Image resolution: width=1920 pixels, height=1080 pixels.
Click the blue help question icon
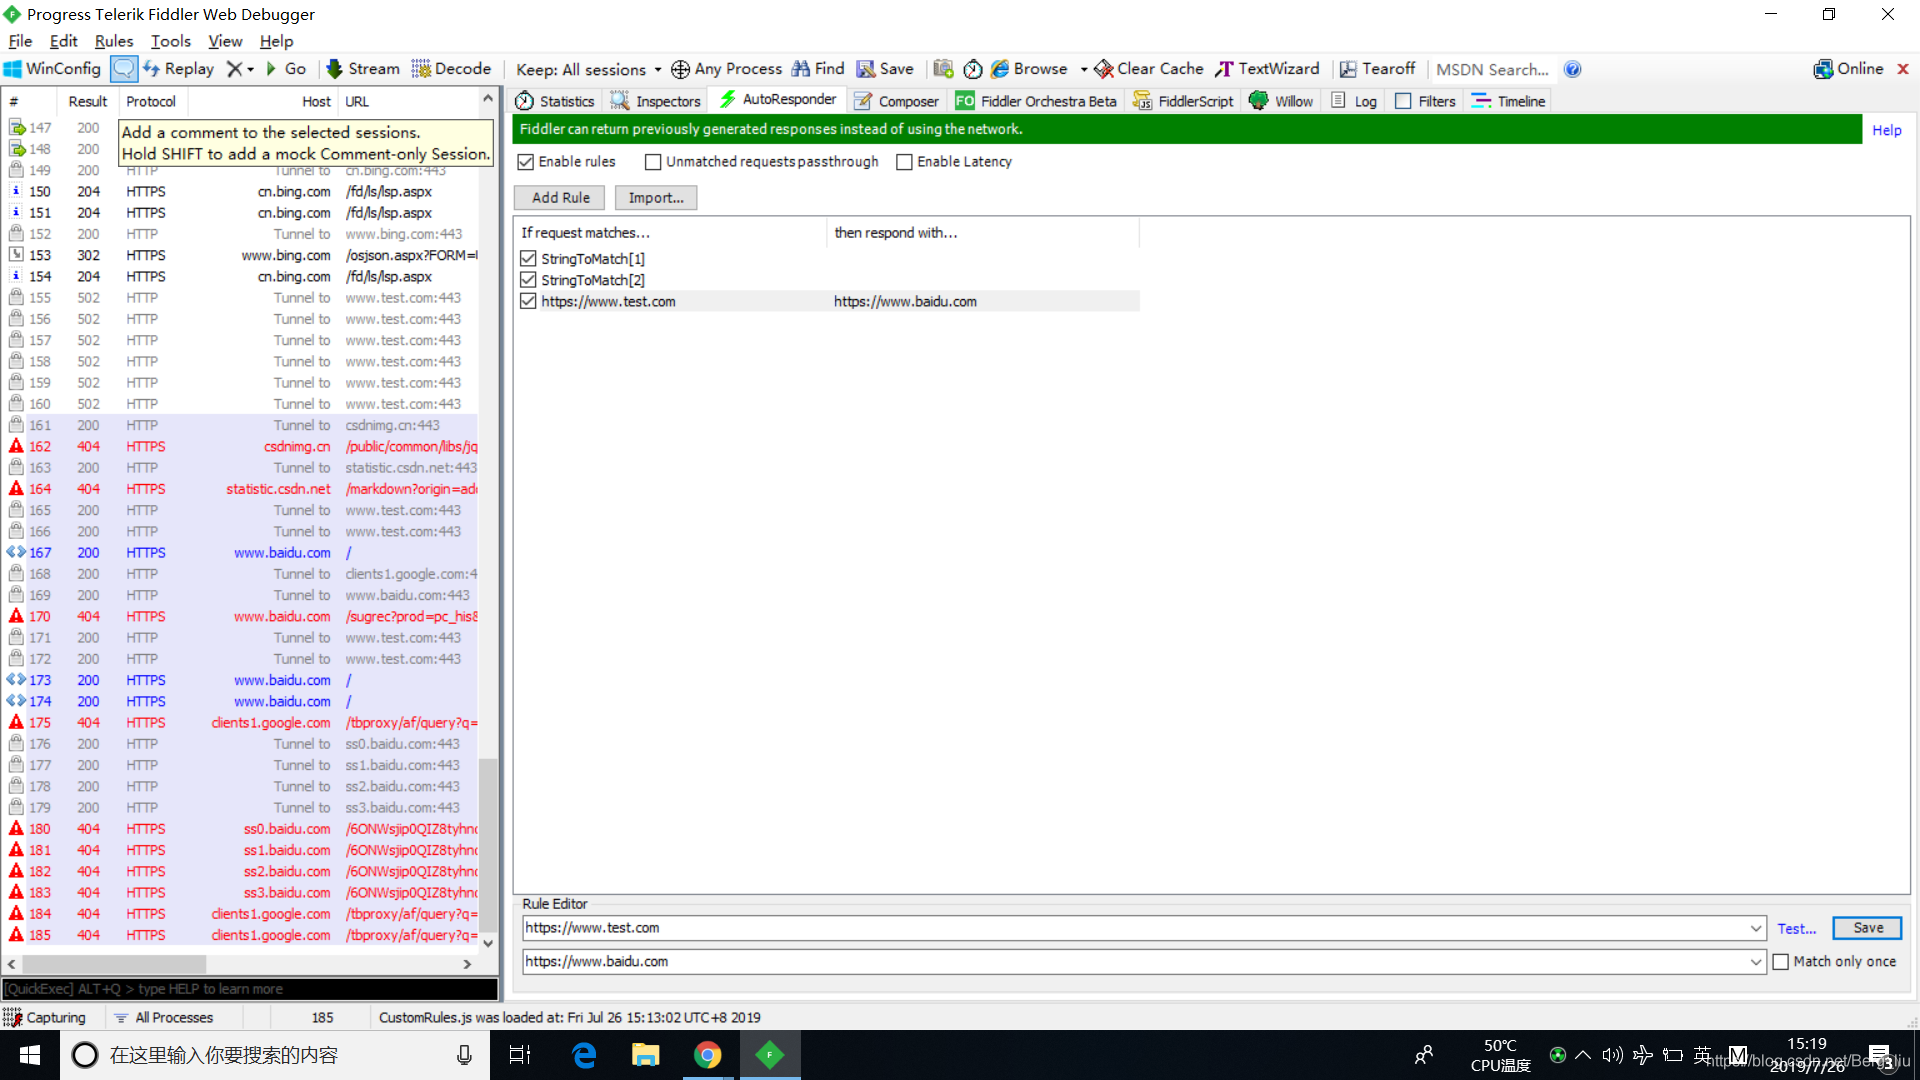click(1572, 69)
